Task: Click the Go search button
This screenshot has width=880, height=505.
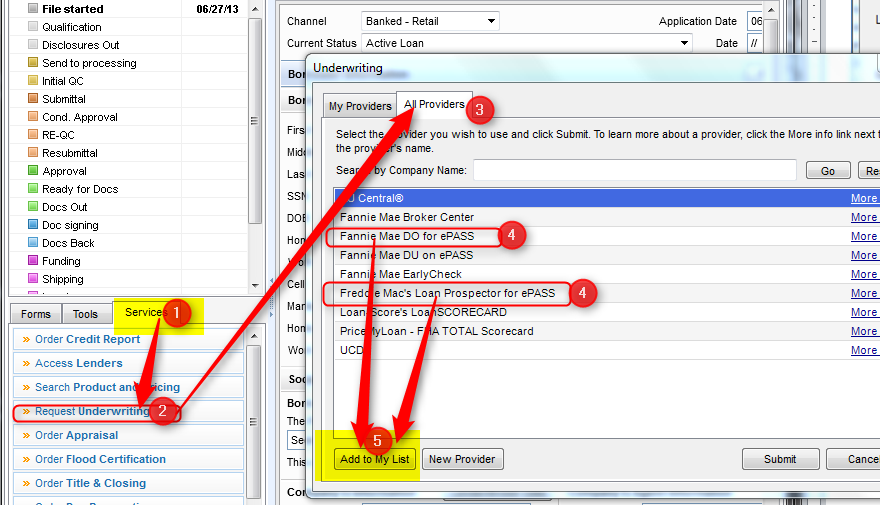Action: coord(828,171)
